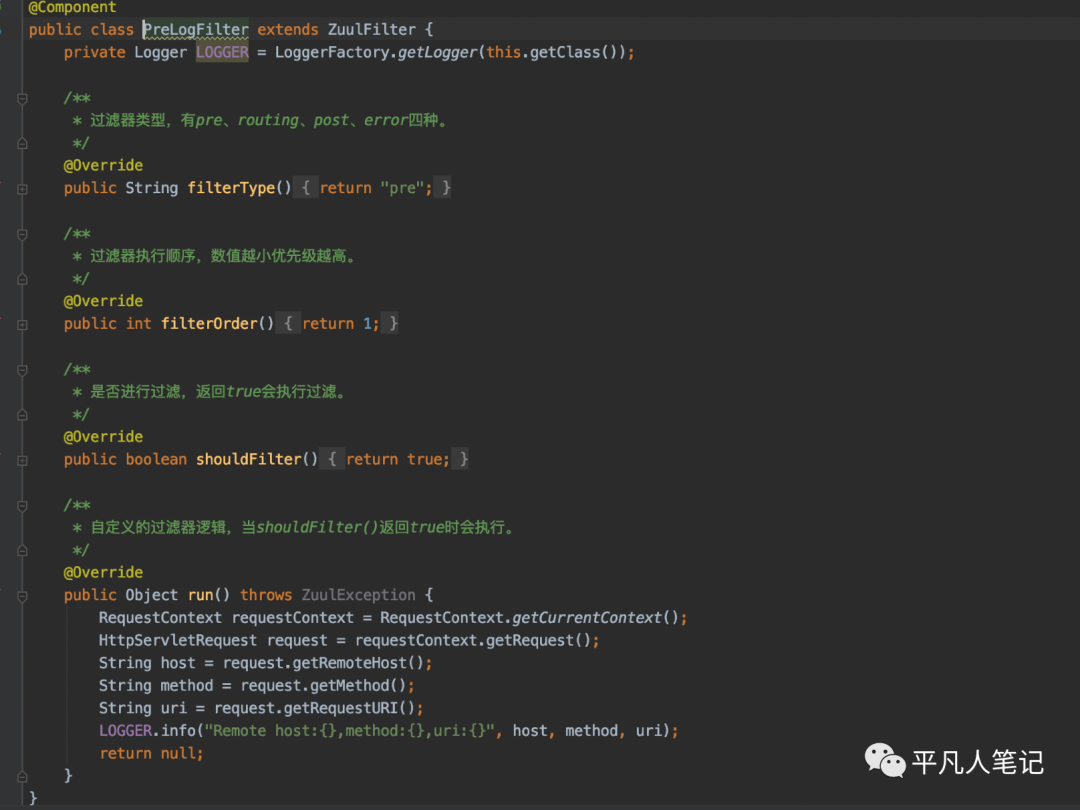The height and width of the screenshot is (810, 1080).
Task: Click the fold-end marker of filter order comment
Action: [x=22, y=279]
